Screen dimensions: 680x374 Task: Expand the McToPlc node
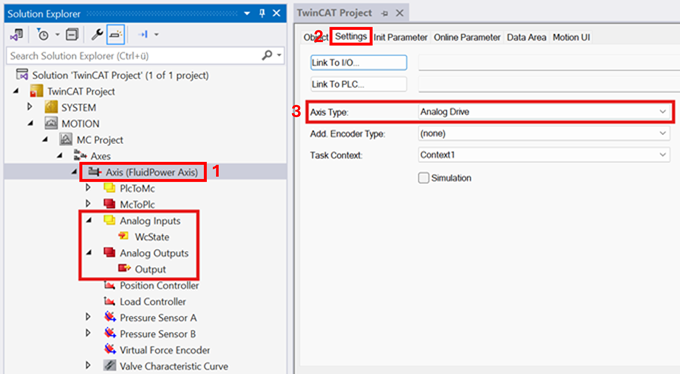(x=88, y=203)
